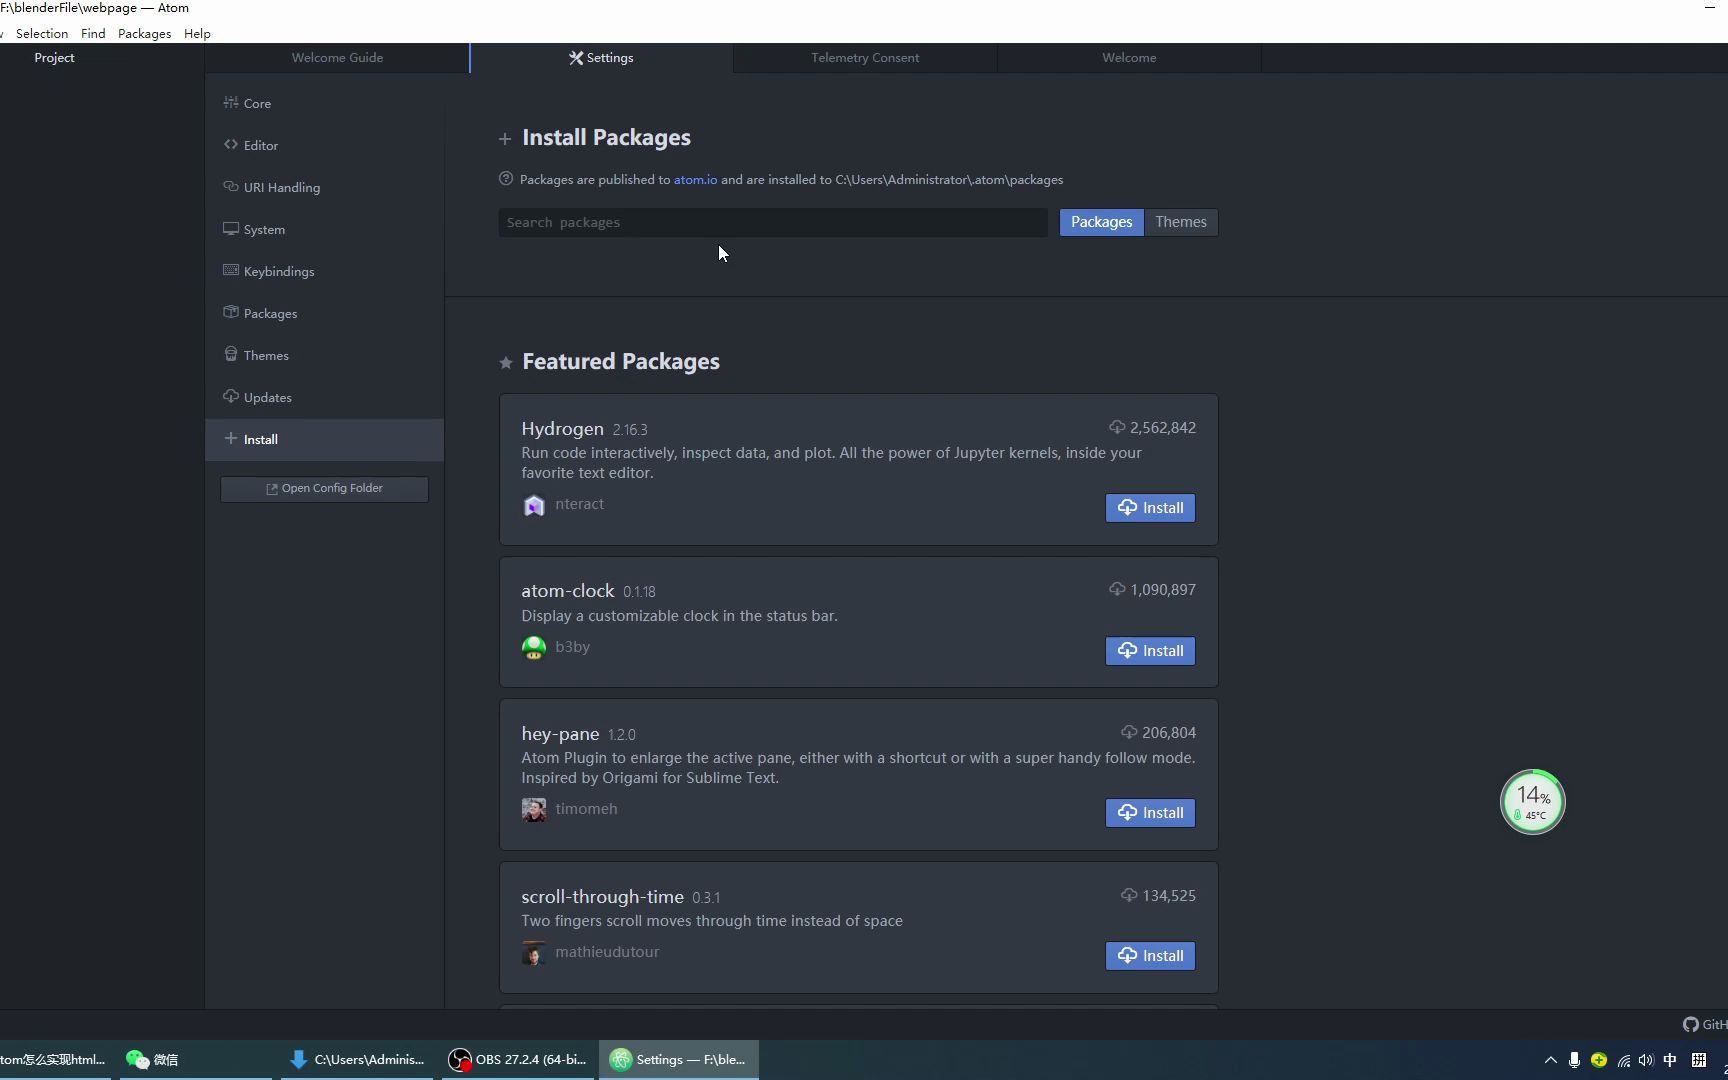This screenshot has height=1080, width=1728.
Task: Open b3by author name link
Action: point(573,647)
